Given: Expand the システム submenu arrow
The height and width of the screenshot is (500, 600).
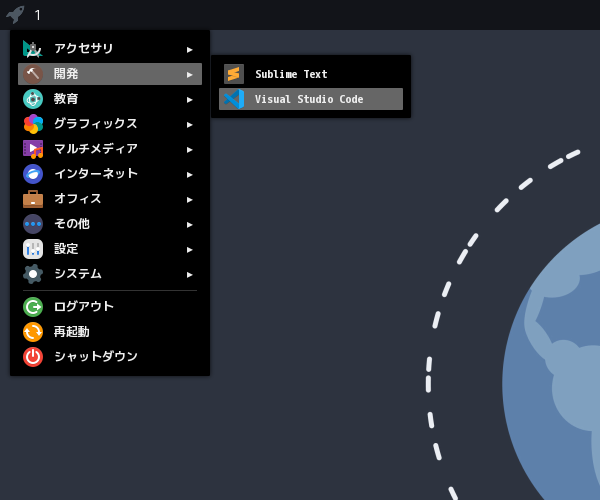Looking at the screenshot, I should click(x=189, y=275).
